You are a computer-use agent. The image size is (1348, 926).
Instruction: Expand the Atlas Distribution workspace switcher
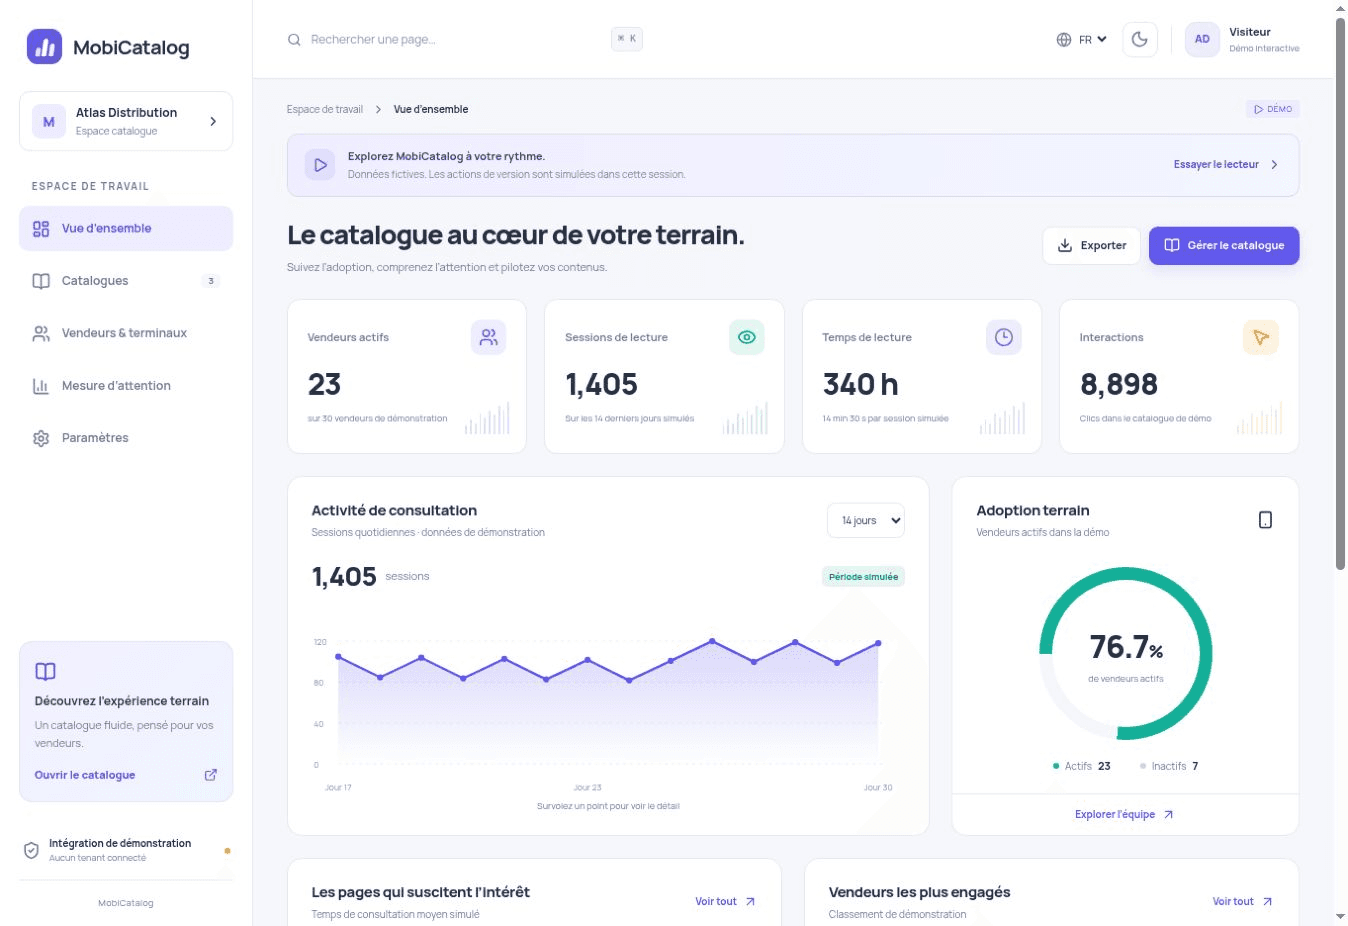[126, 121]
